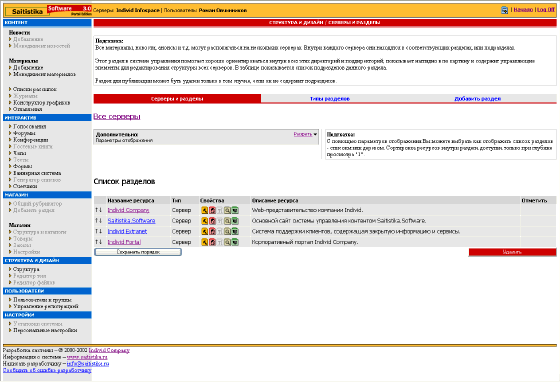
Task: Click Менеджмент новостей in sidebar
Action: coord(41,46)
